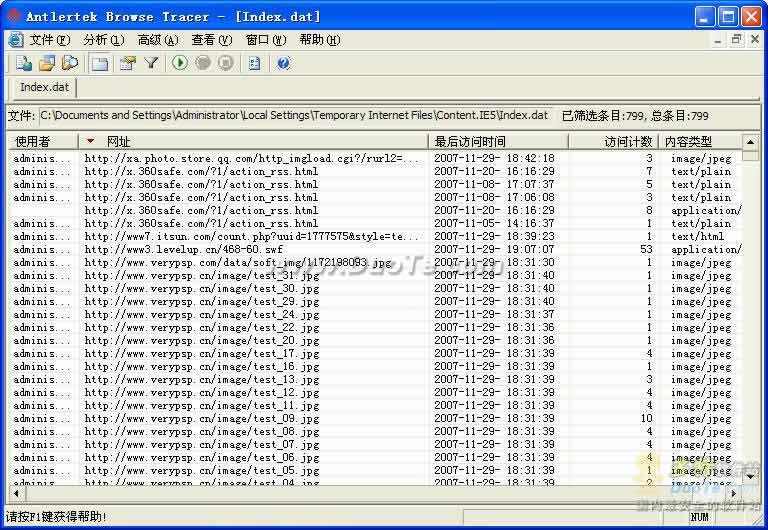Select the test_06.jpg URL row

(x=375, y=457)
